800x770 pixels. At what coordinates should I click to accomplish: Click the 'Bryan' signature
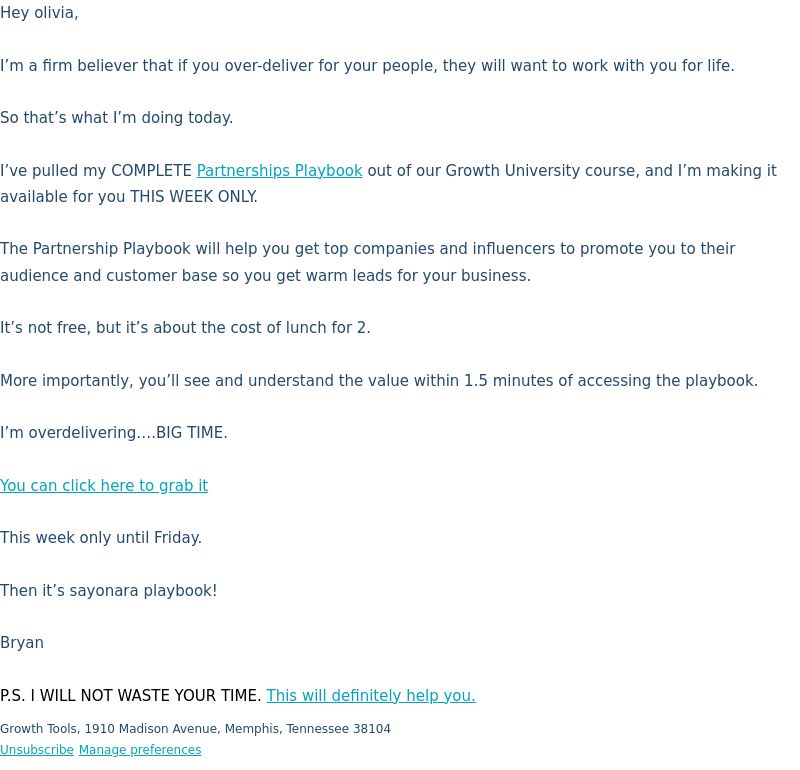[x=22, y=643]
